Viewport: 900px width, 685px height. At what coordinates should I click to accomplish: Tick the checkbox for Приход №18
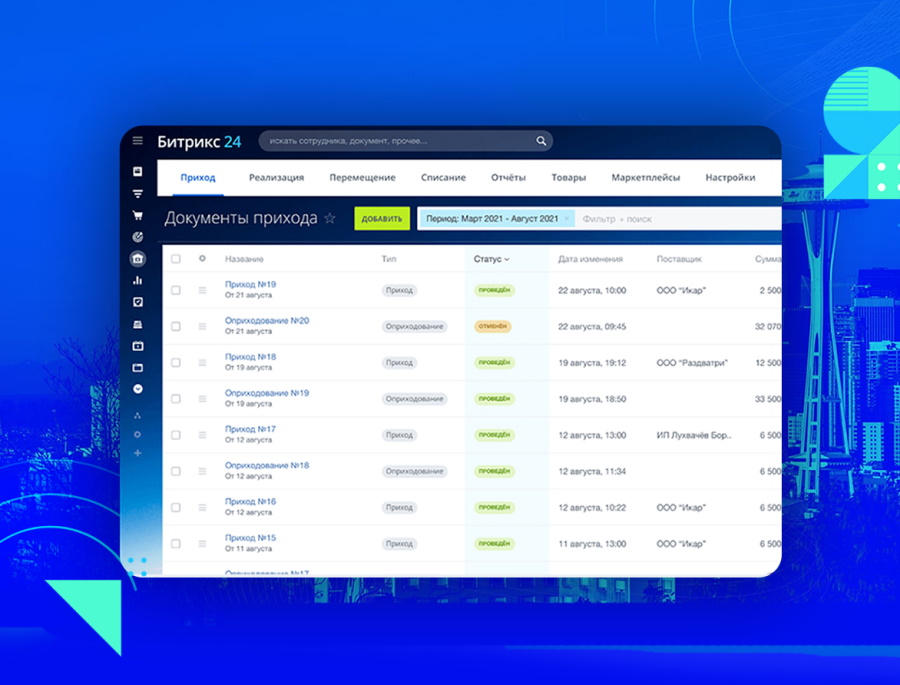pyautogui.click(x=176, y=362)
